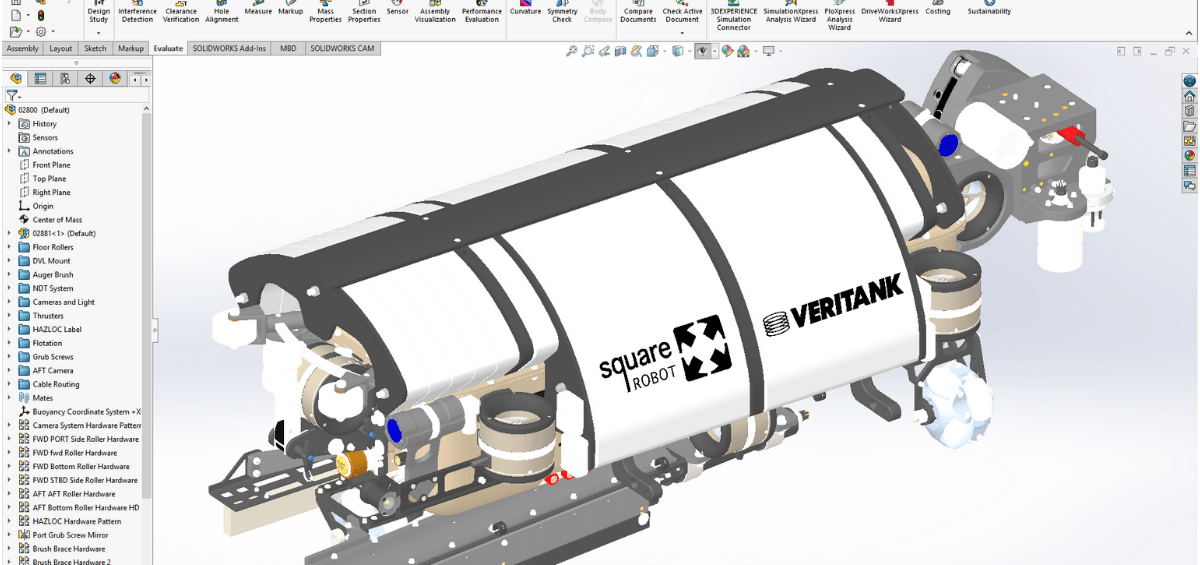The height and width of the screenshot is (565, 1200).
Task: Open the DisplayManager color wheel tab
Action: tap(115, 78)
